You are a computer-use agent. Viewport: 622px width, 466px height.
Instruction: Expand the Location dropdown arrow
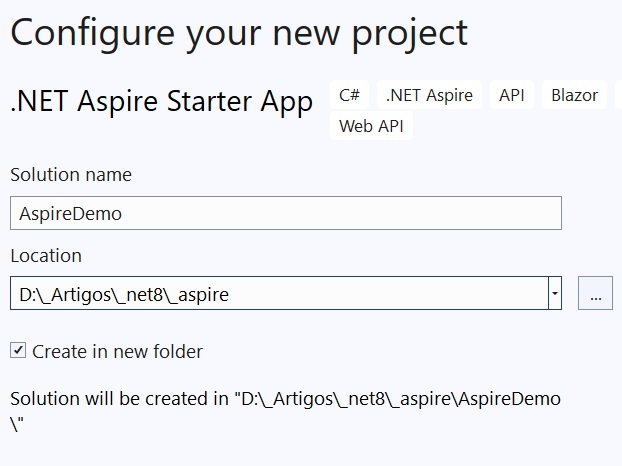point(555,293)
